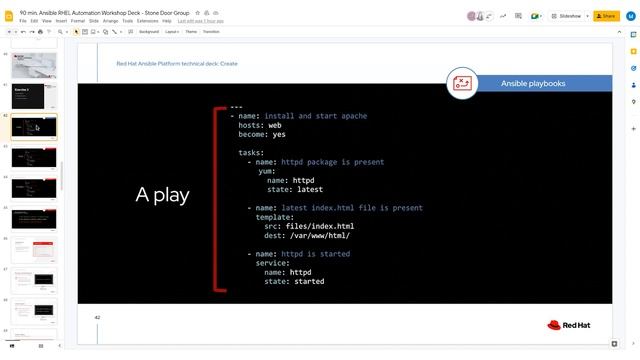The width and height of the screenshot is (640, 360).
Task: Open the Edit menu
Action: click(x=34, y=21)
